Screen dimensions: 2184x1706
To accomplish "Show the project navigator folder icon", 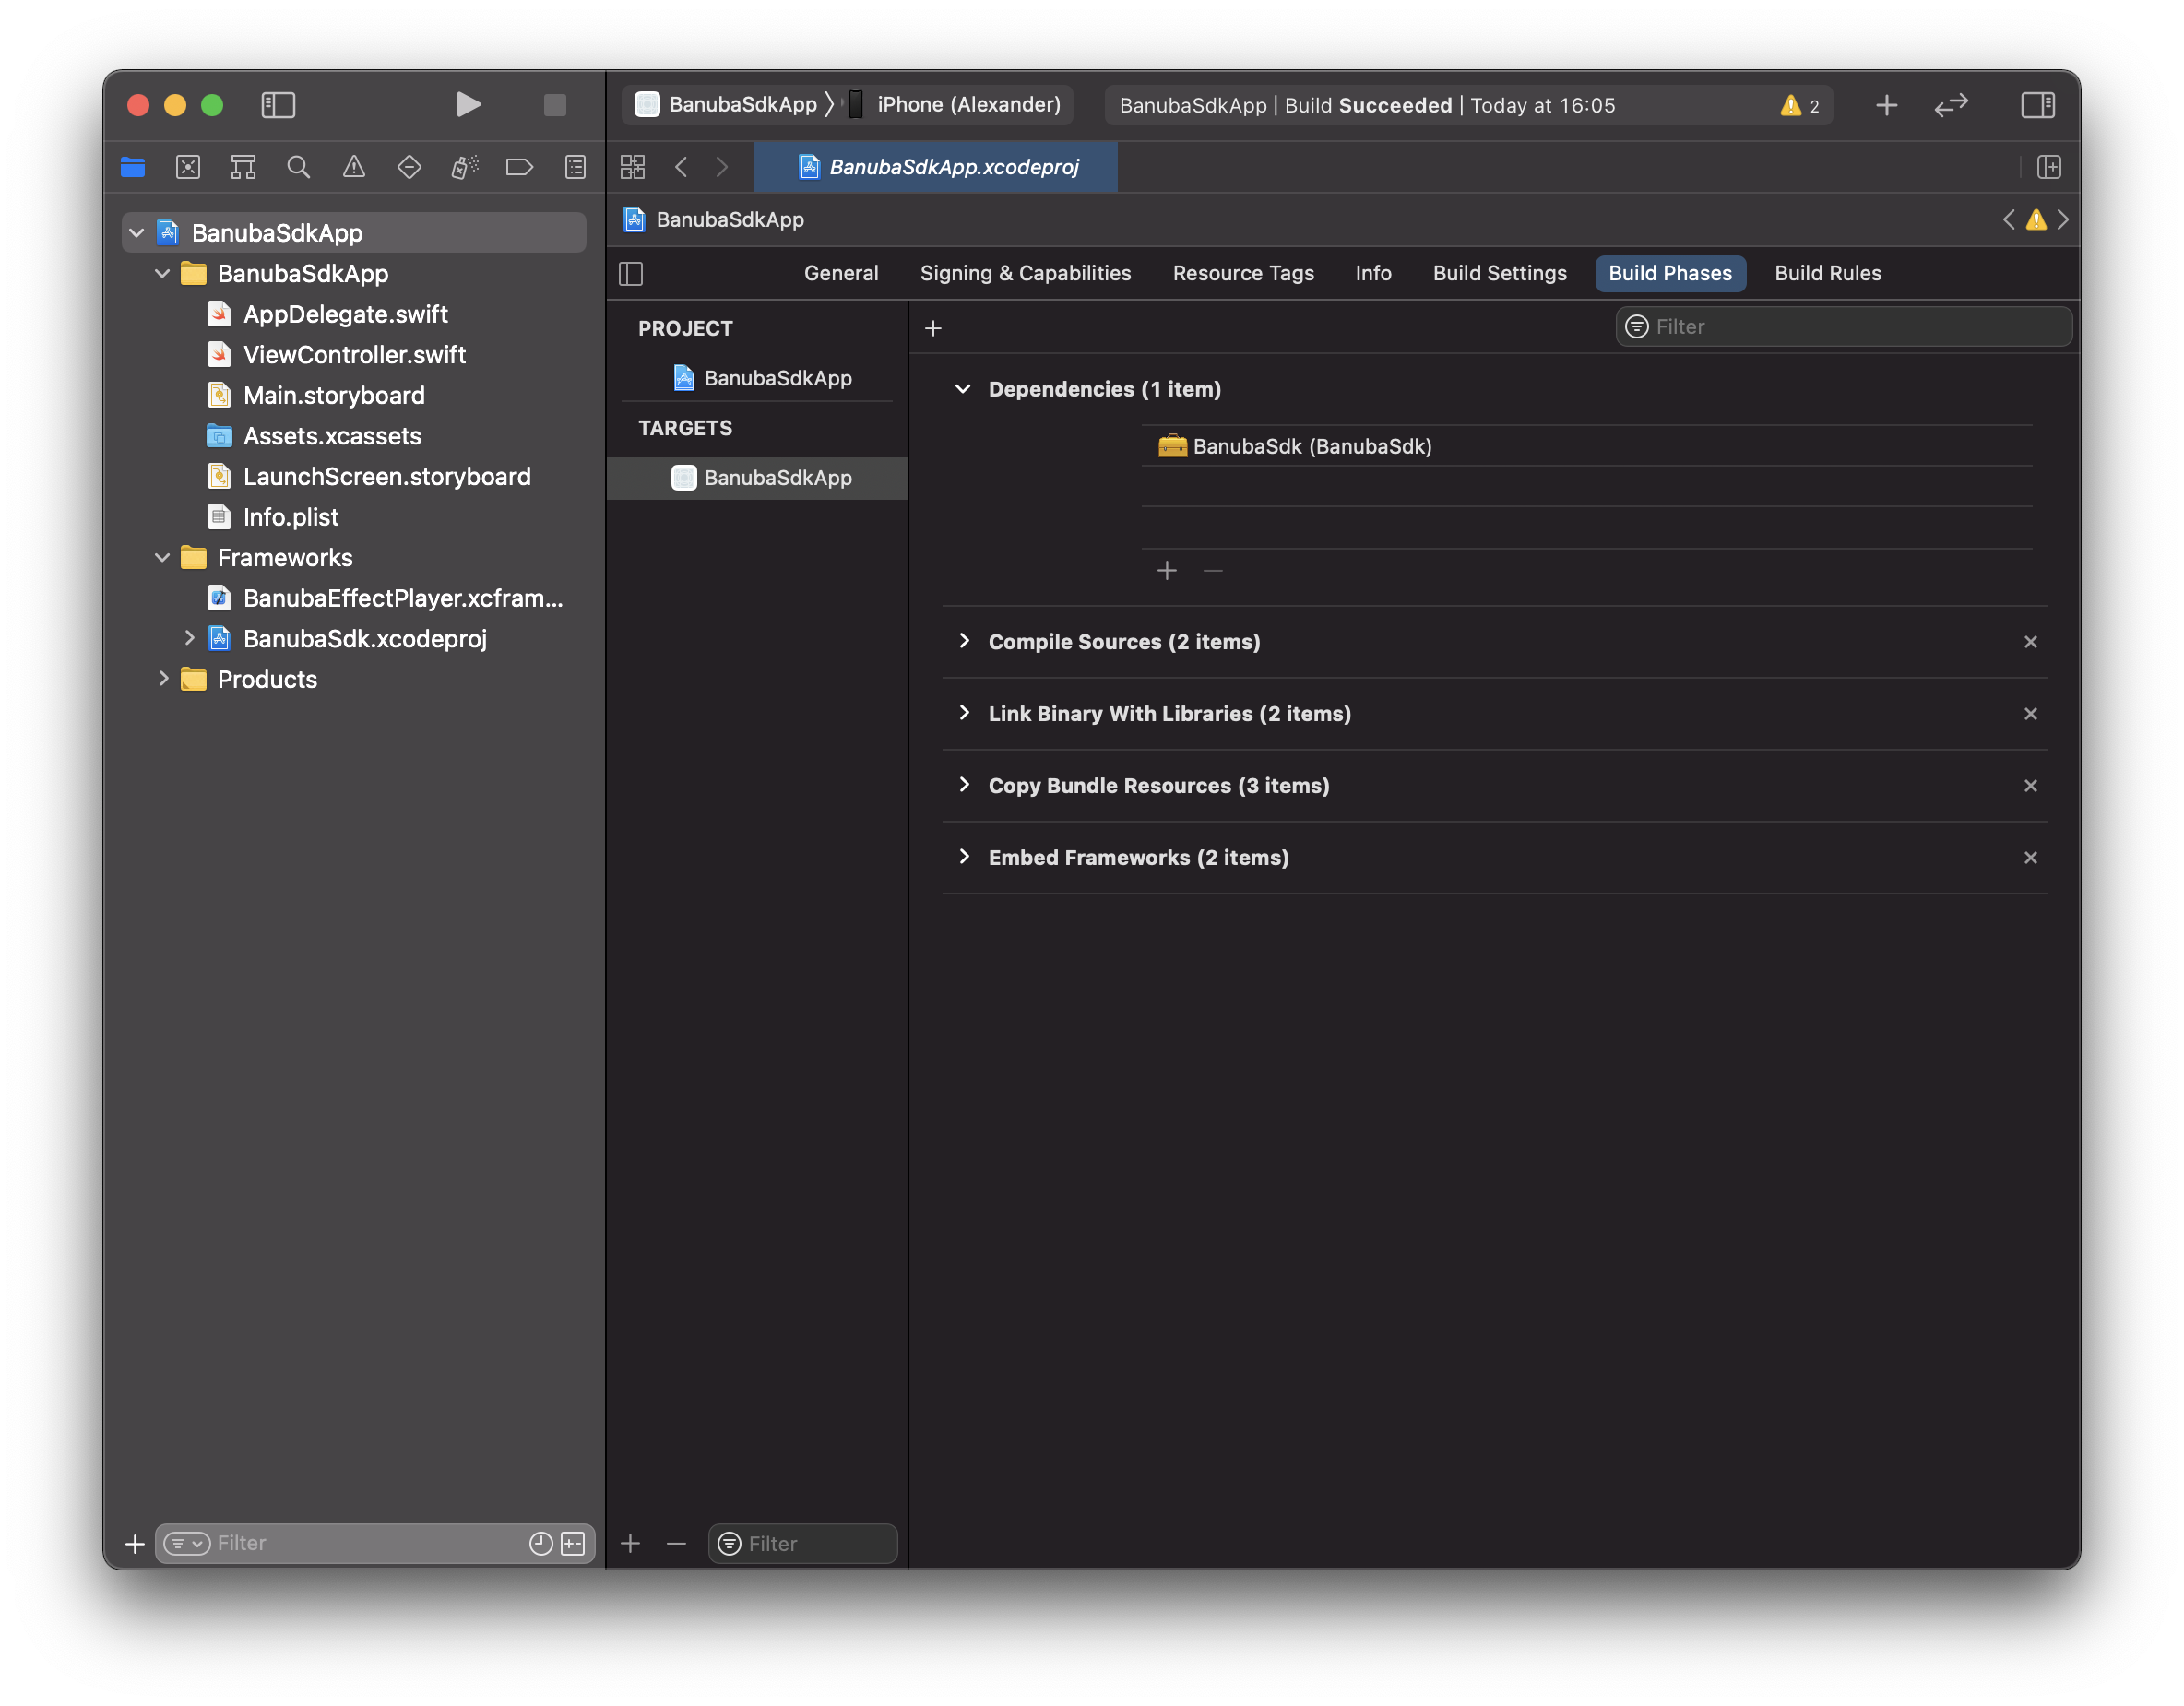I will pyautogui.click(x=133, y=167).
